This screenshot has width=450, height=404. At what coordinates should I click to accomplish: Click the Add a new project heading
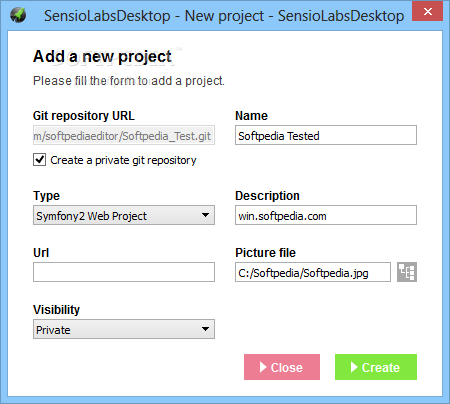coord(102,56)
